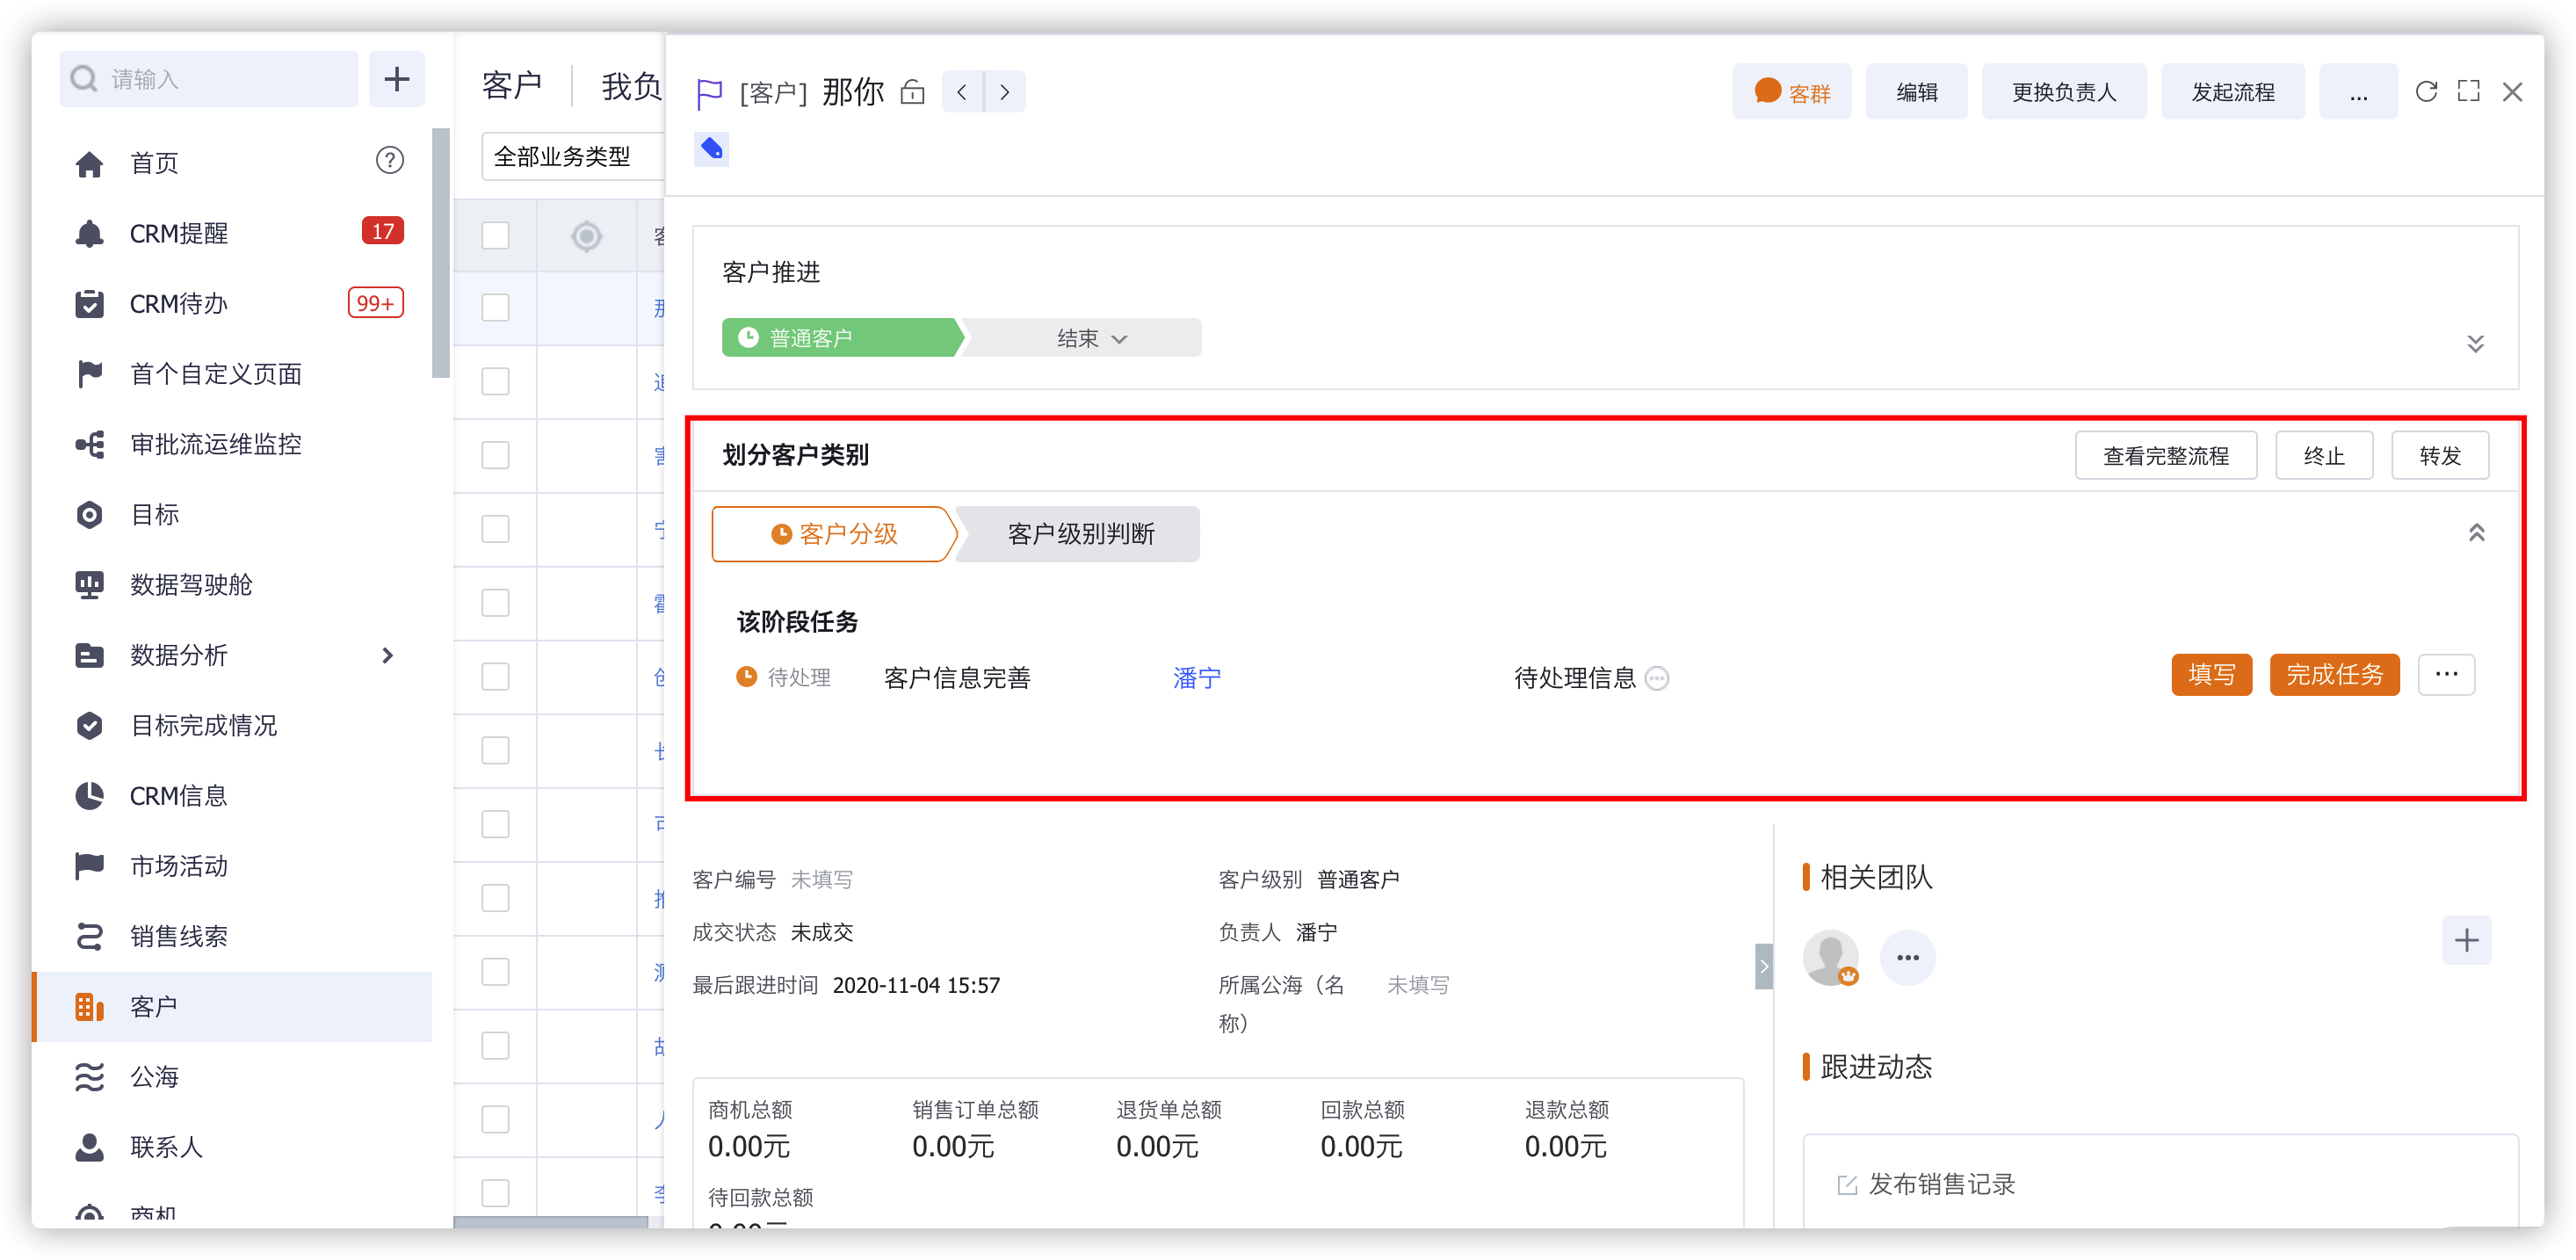The image size is (2576, 1260).
Task: Check the fourth customer row checkbox
Action: [495, 529]
